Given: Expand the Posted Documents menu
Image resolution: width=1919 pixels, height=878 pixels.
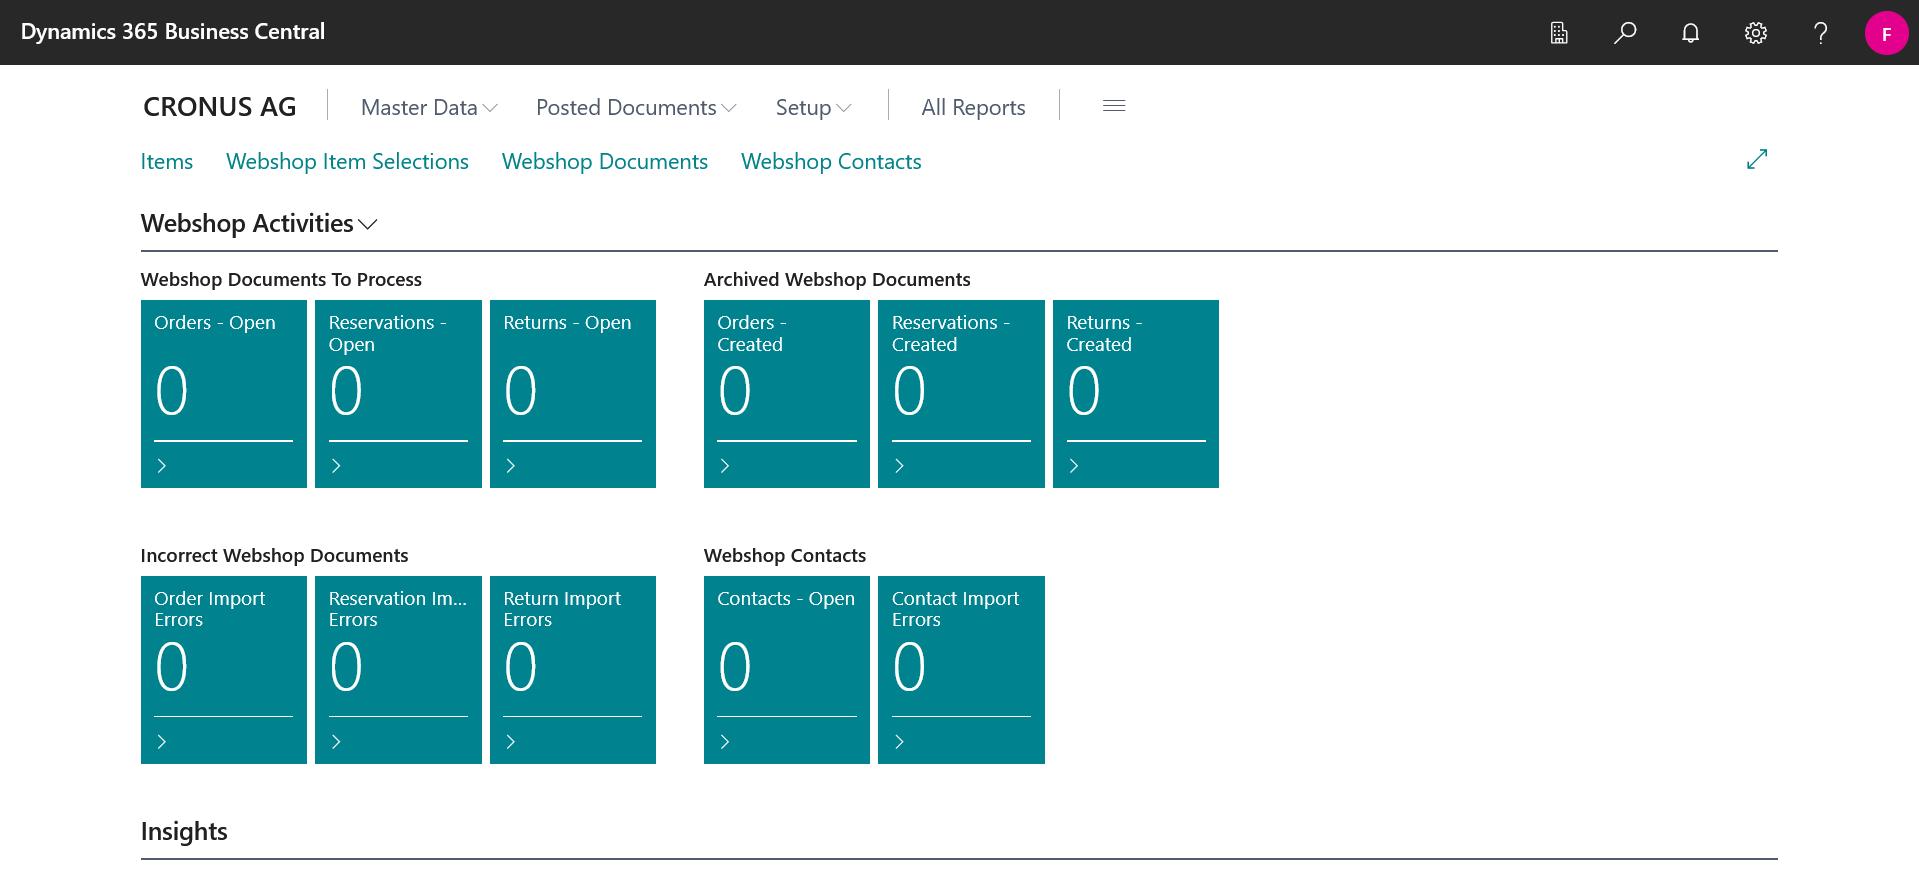Looking at the screenshot, I should (636, 107).
